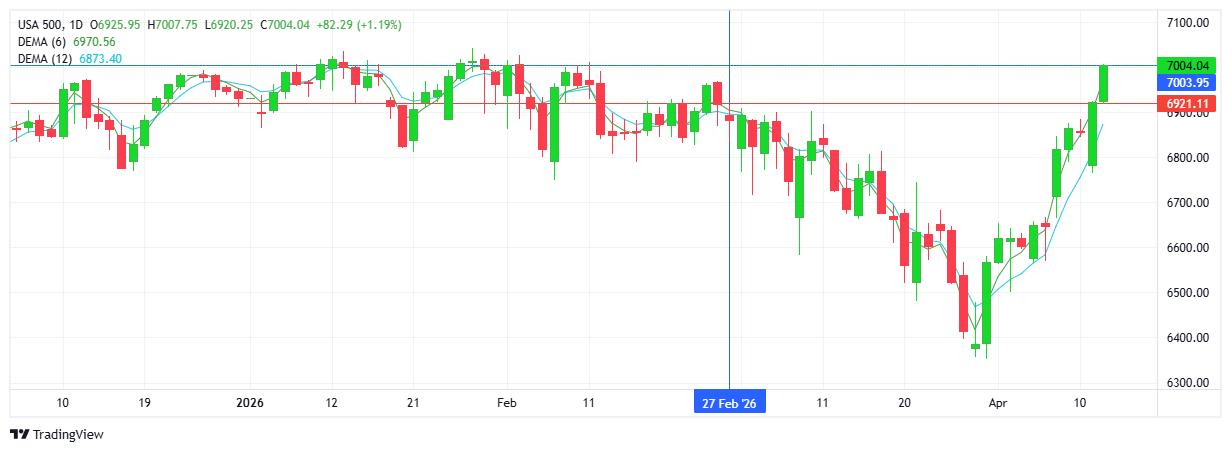Click the blue 7003.95 price label

(x=1189, y=83)
